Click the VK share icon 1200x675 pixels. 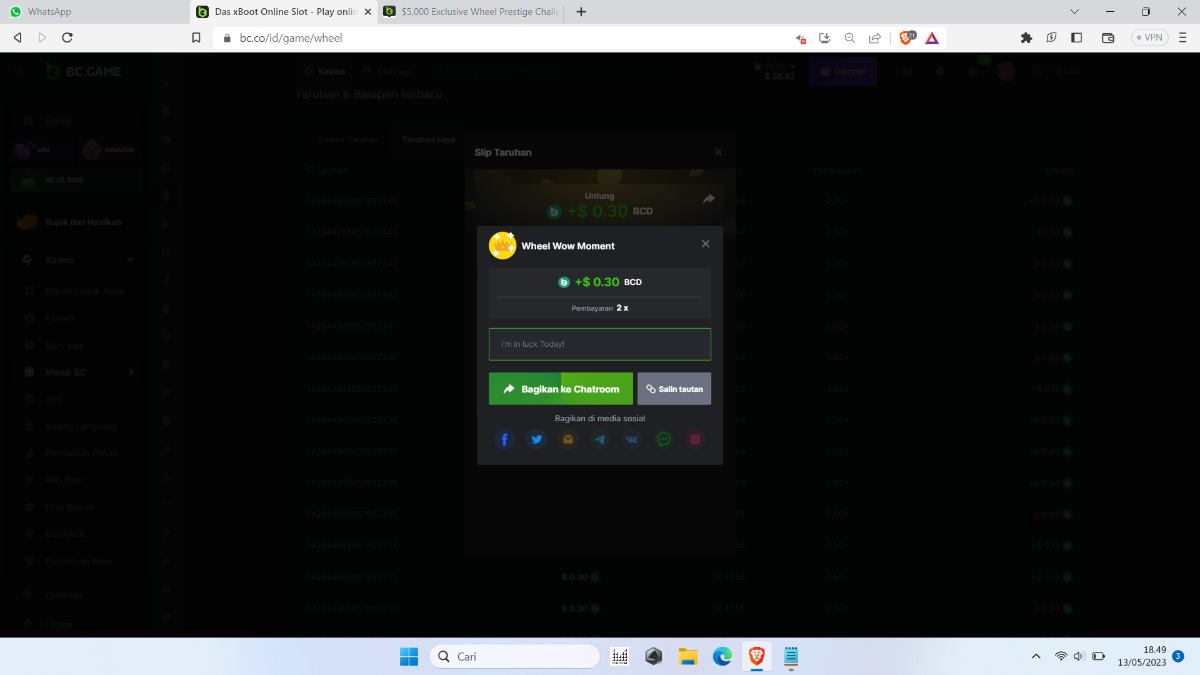631,439
